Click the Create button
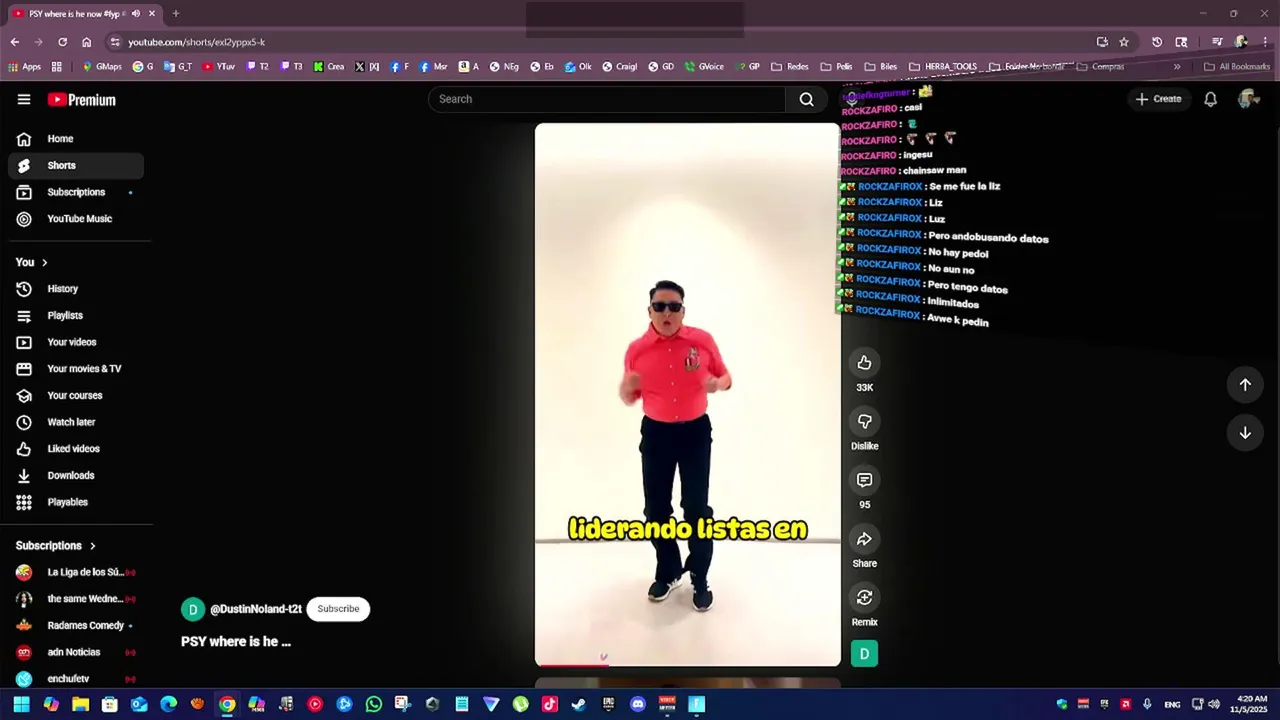The image size is (1280, 720). coord(1158,99)
